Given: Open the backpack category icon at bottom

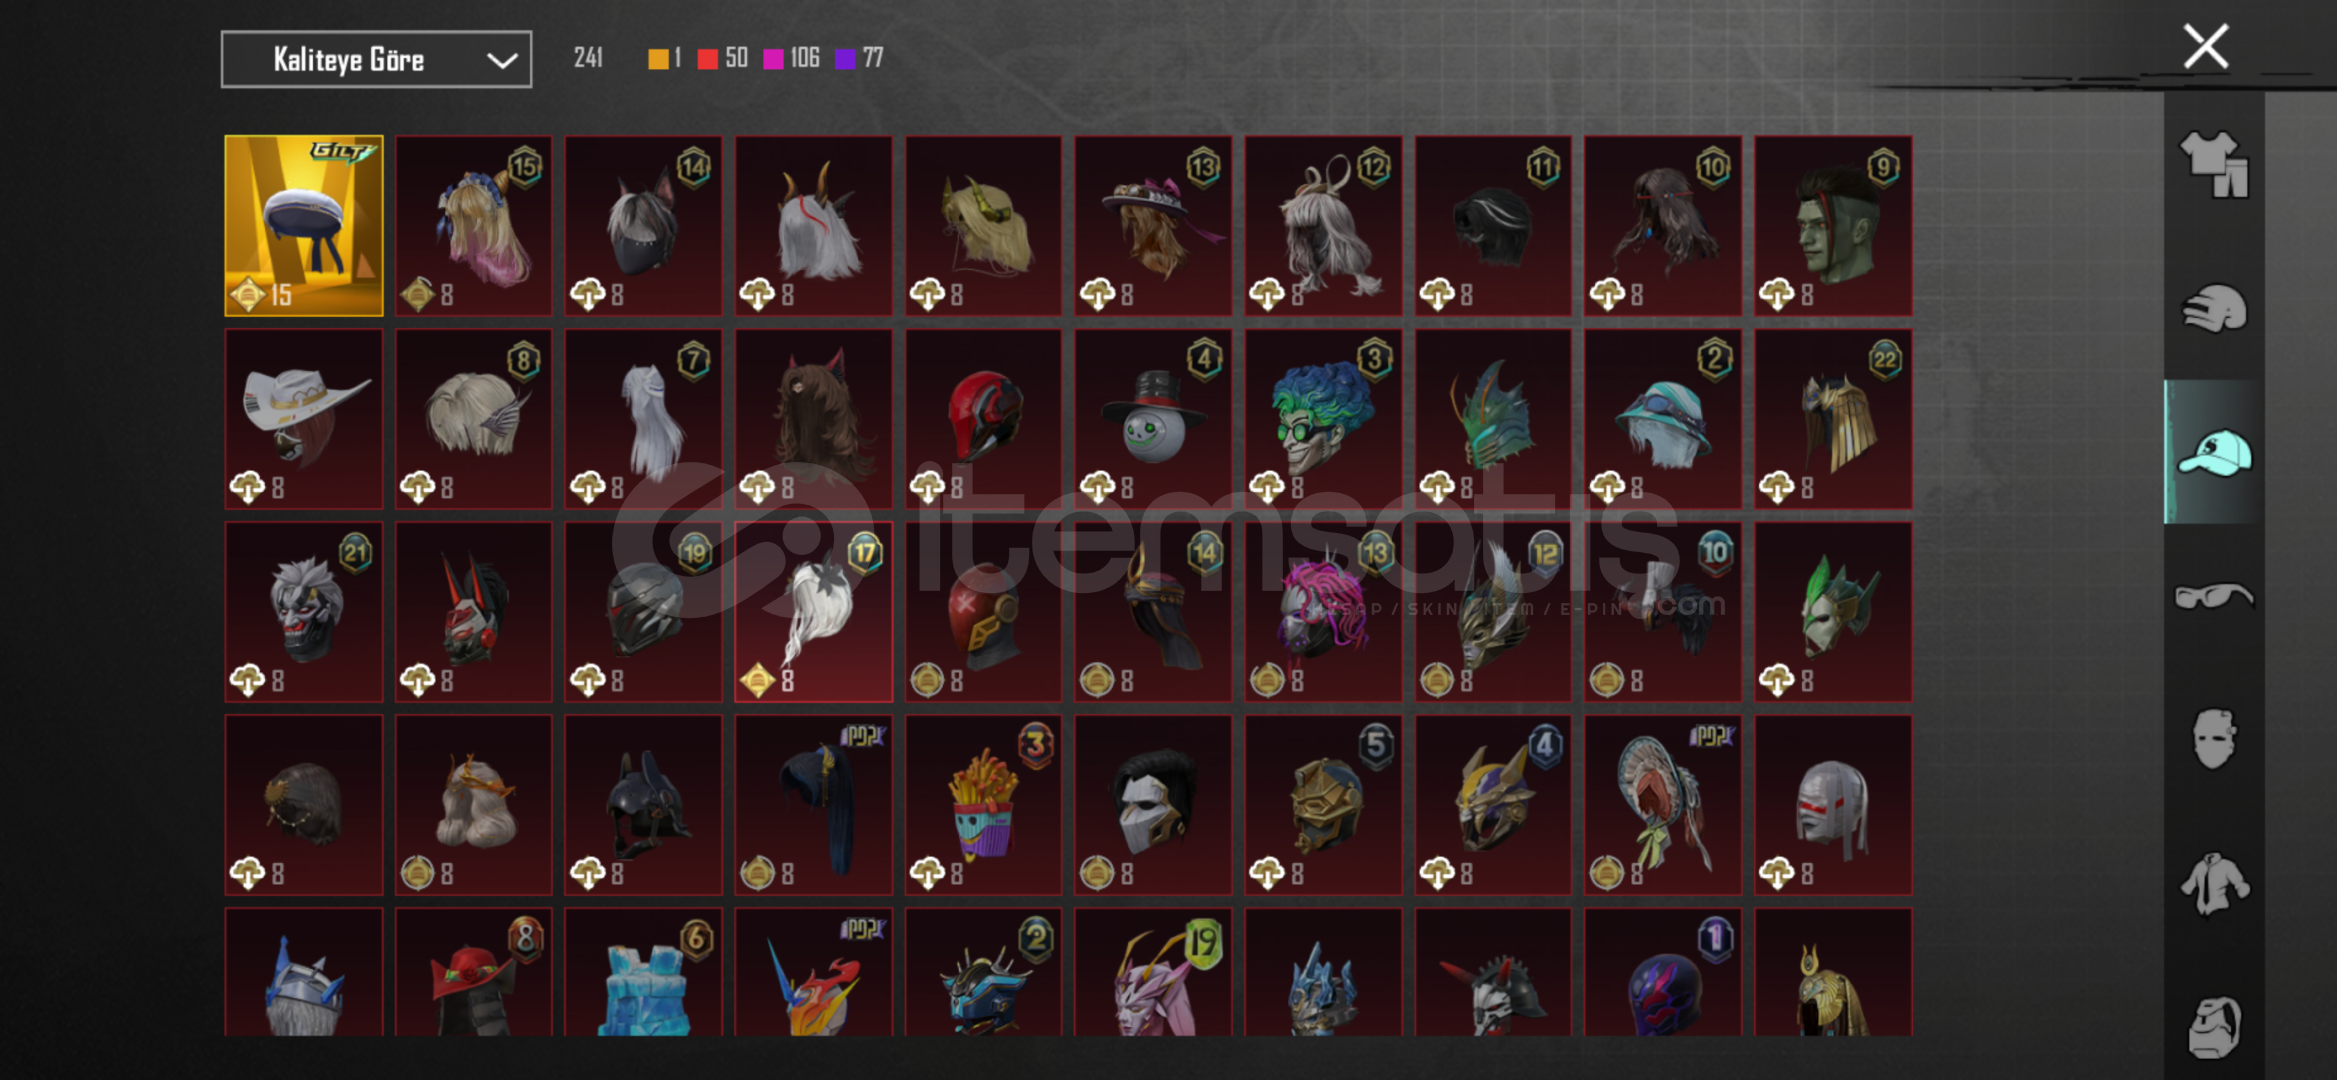Looking at the screenshot, I should [x=2214, y=1027].
